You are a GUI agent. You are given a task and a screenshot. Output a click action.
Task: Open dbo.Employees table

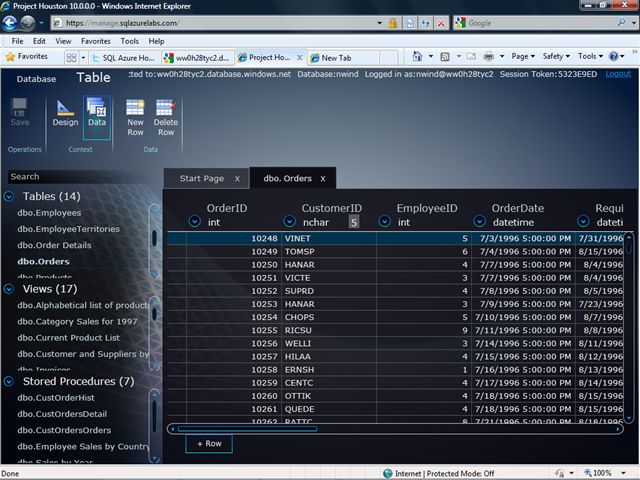[x=49, y=213]
